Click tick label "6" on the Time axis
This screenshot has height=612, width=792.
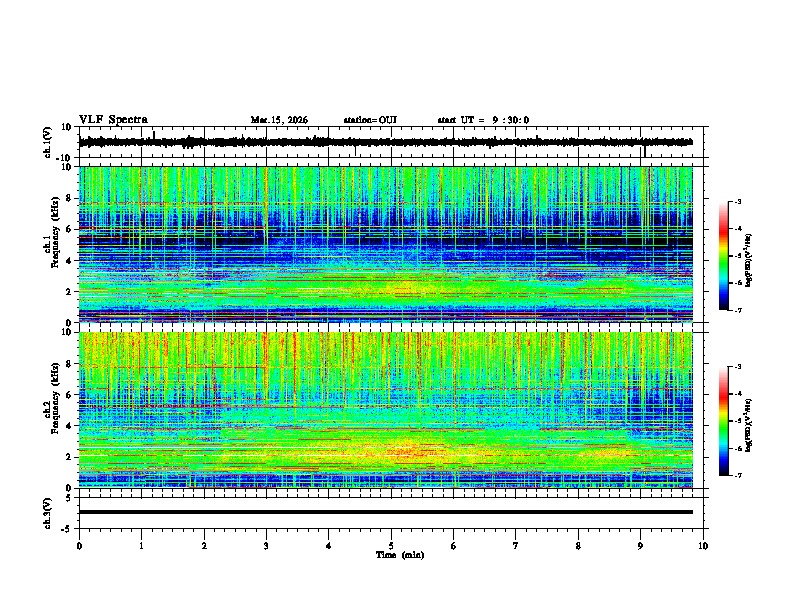(x=454, y=546)
